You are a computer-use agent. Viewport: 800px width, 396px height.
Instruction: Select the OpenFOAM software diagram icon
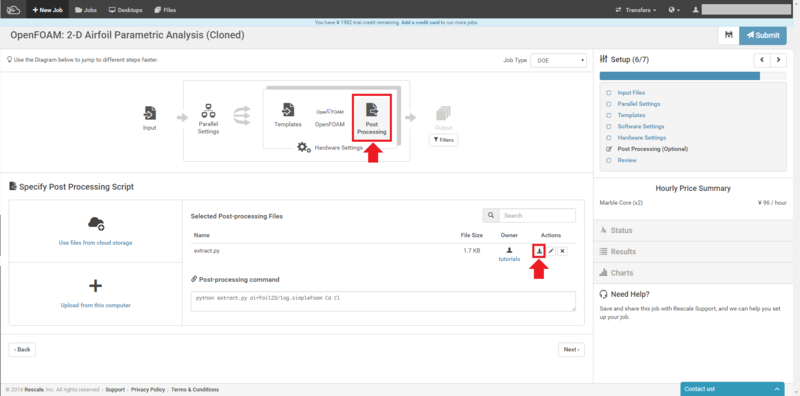(330, 112)
